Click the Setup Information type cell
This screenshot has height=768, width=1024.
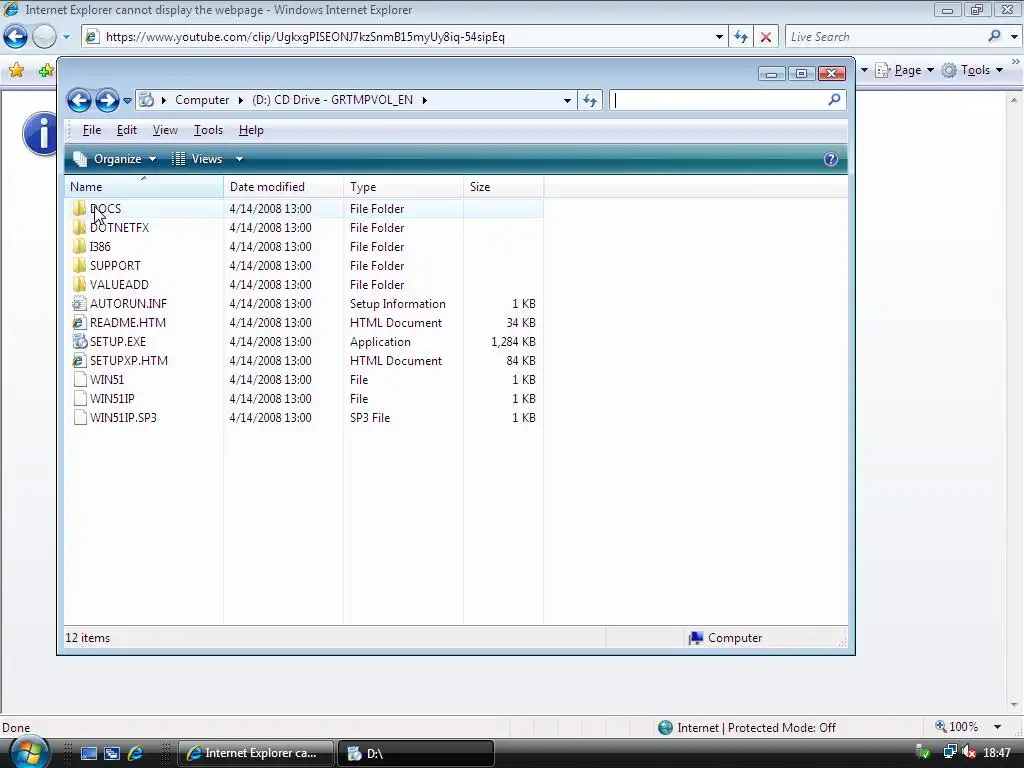[398, 304]
